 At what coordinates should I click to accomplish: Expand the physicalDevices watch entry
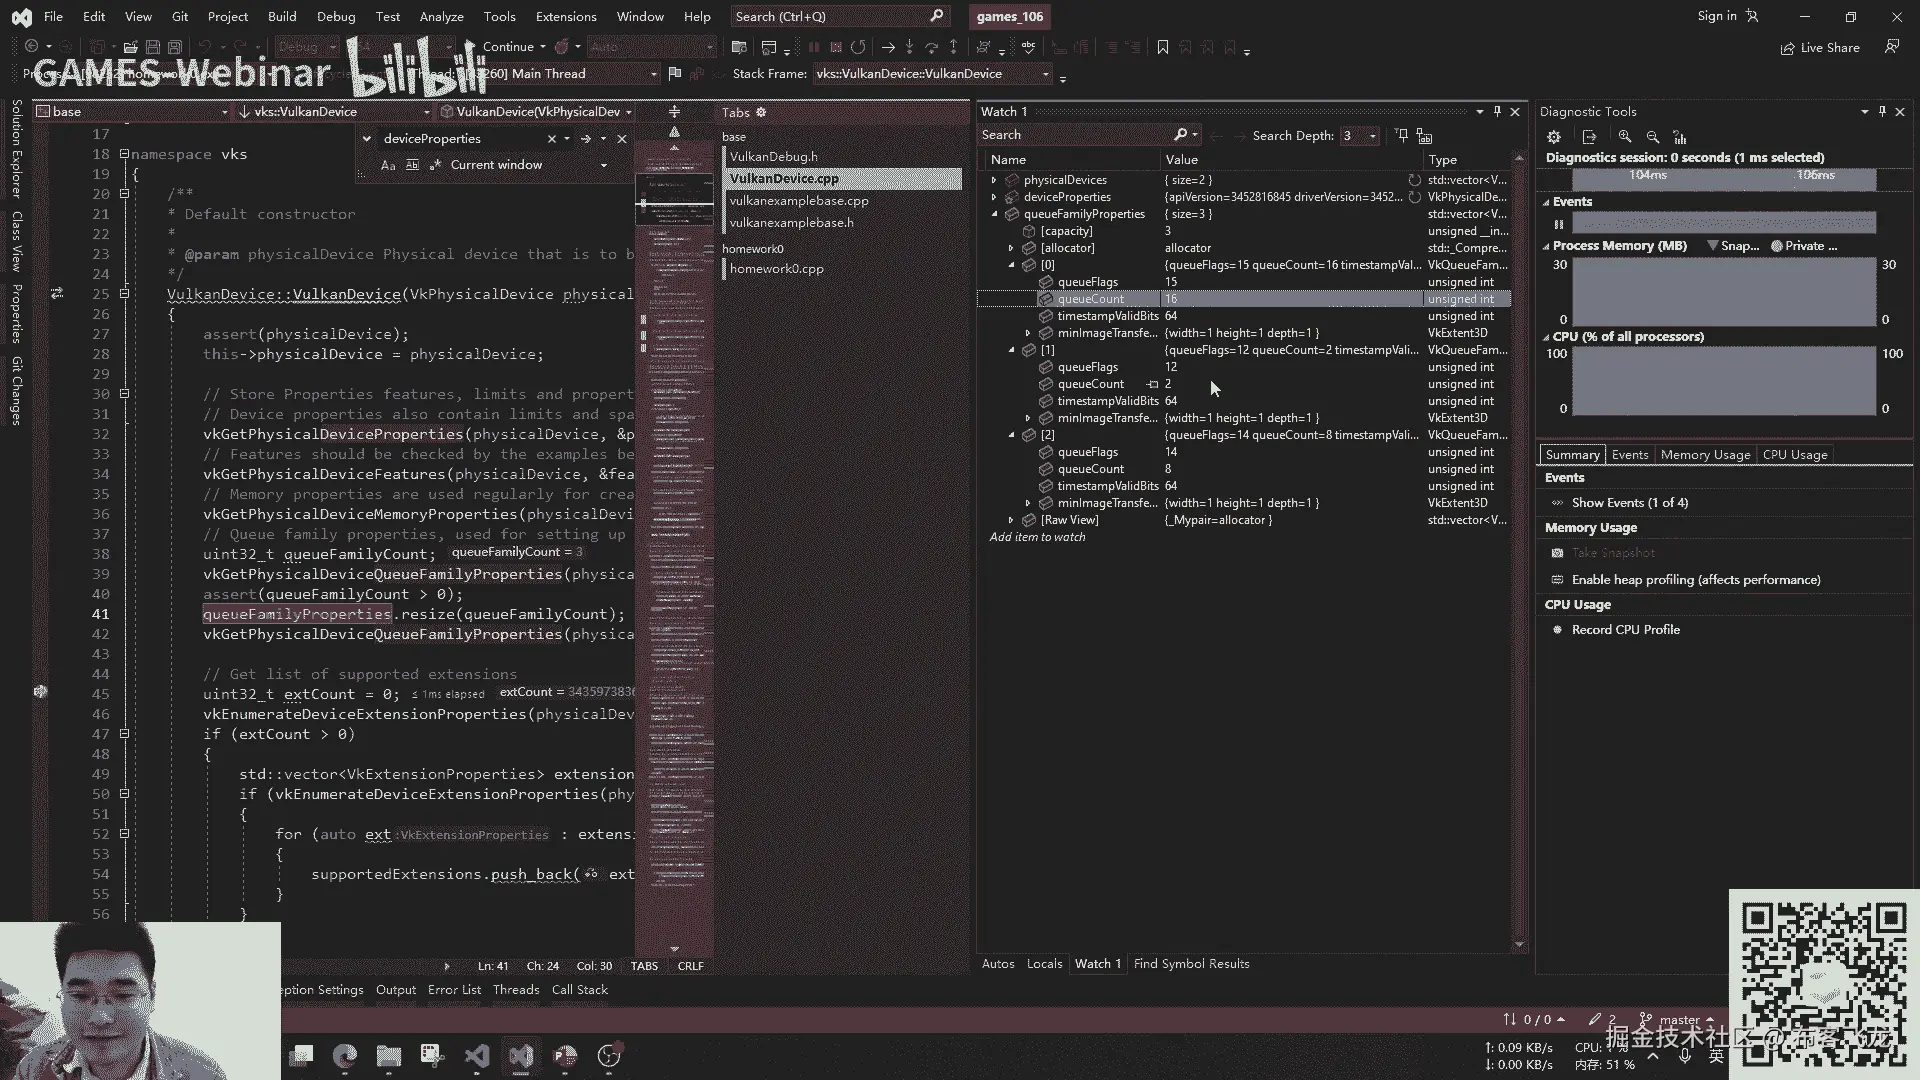click(x=994, y=180)
